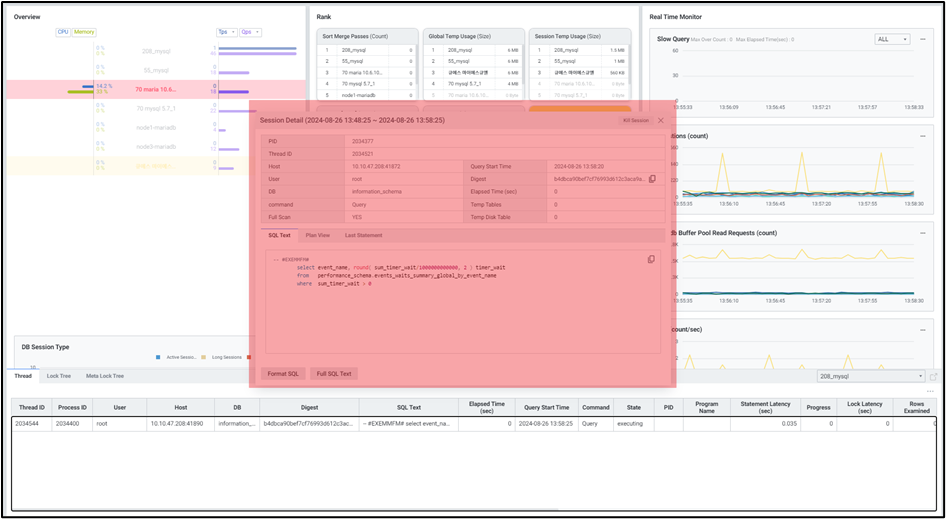Toggle the CPU legend in Overview
The height and width of the screenshot is (519, 946).
point(63,32)
